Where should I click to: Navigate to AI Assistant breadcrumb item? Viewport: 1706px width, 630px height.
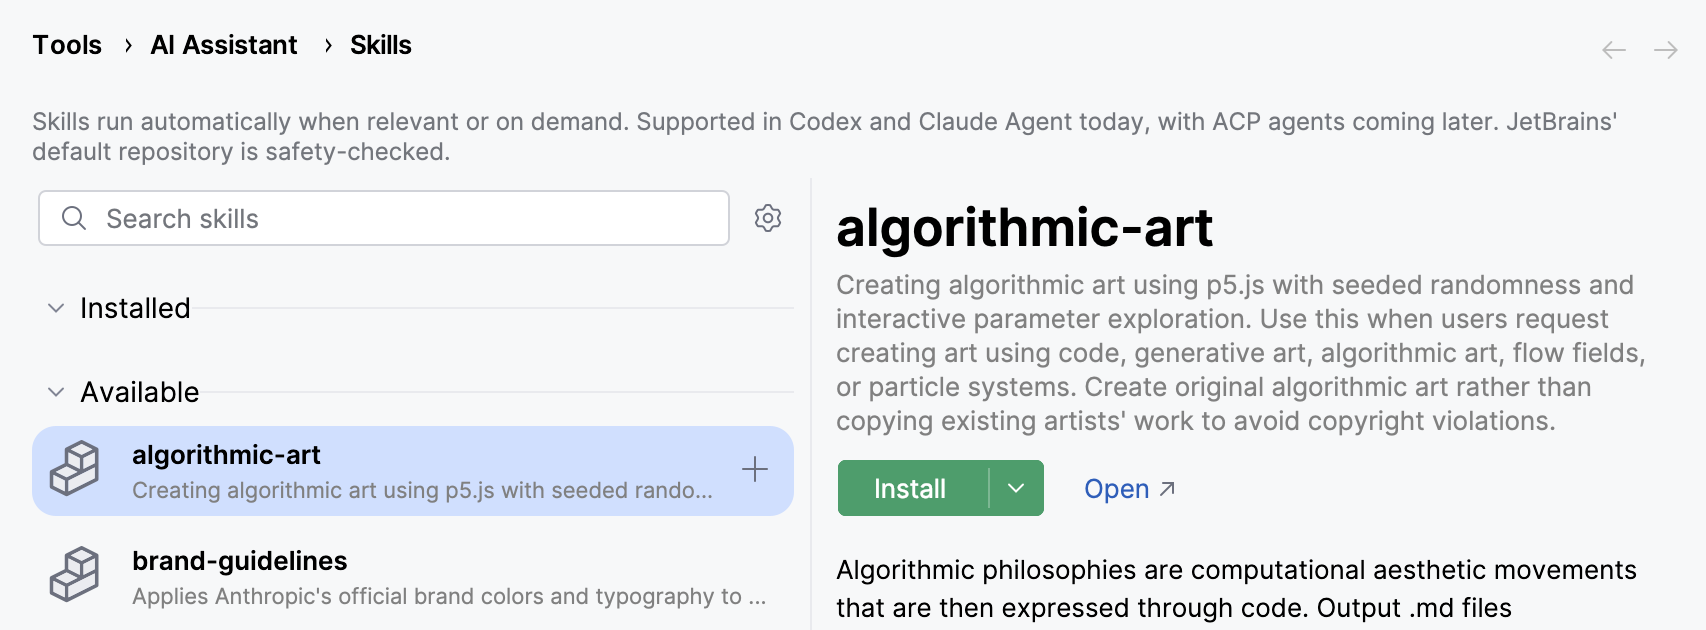224,45
